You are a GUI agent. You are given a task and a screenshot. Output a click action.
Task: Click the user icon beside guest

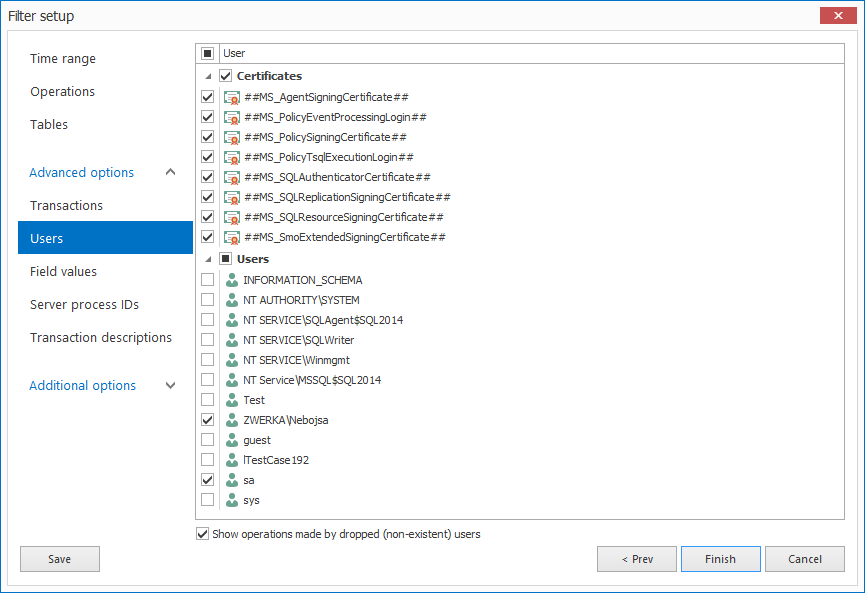[230, 439]
